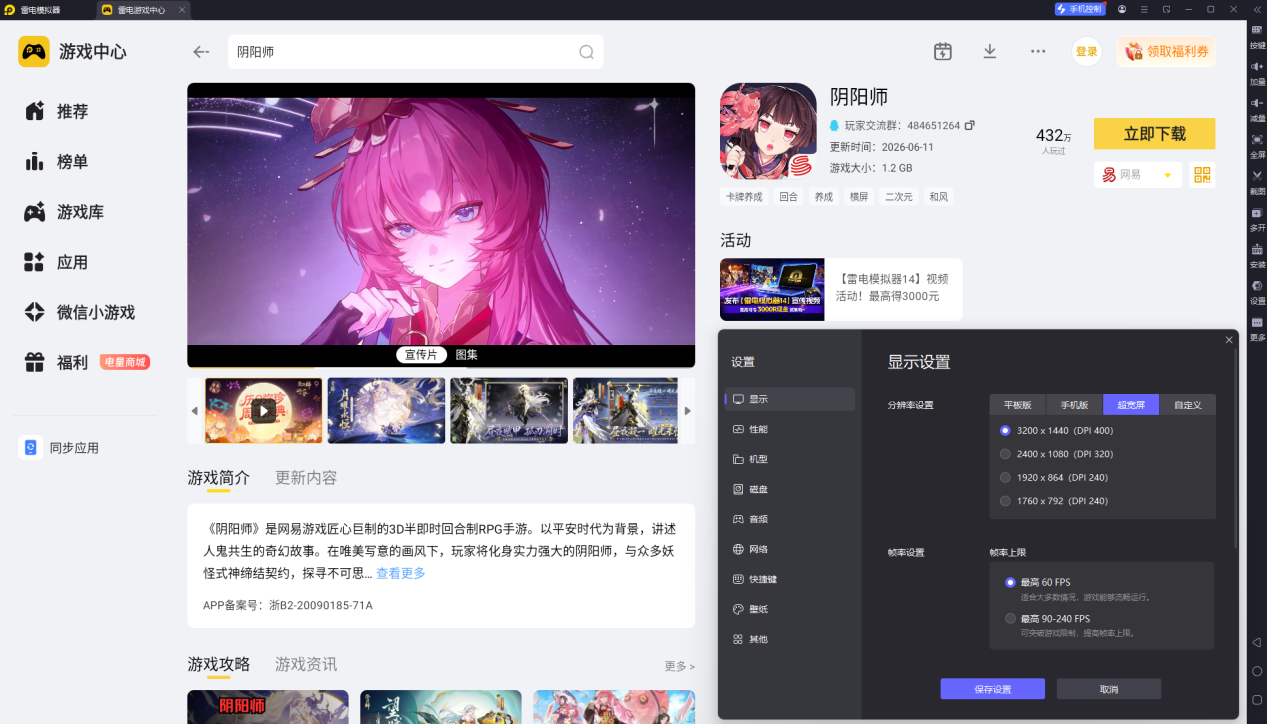Screen dimensions: 1267x724
Task: Click the three-dot more options icon in header
Action: 1038,51
